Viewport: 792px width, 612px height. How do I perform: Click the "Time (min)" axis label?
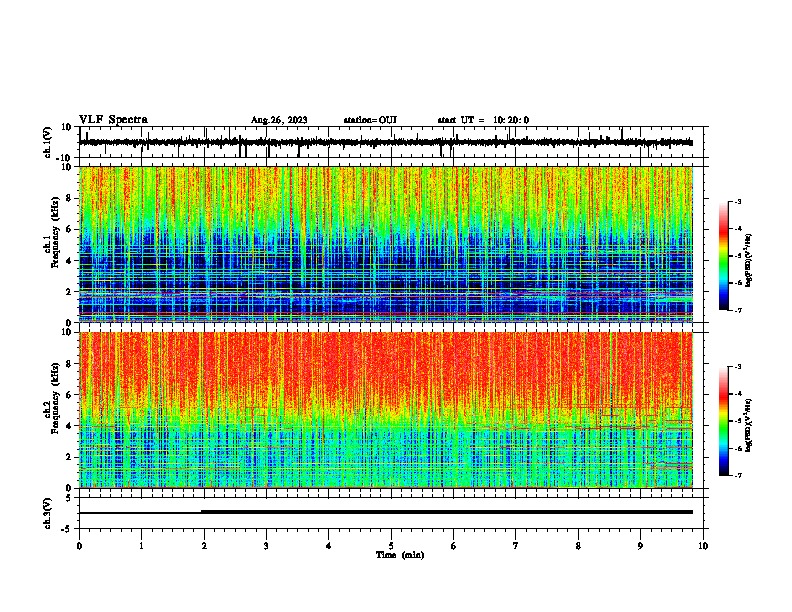coord(400,555)
